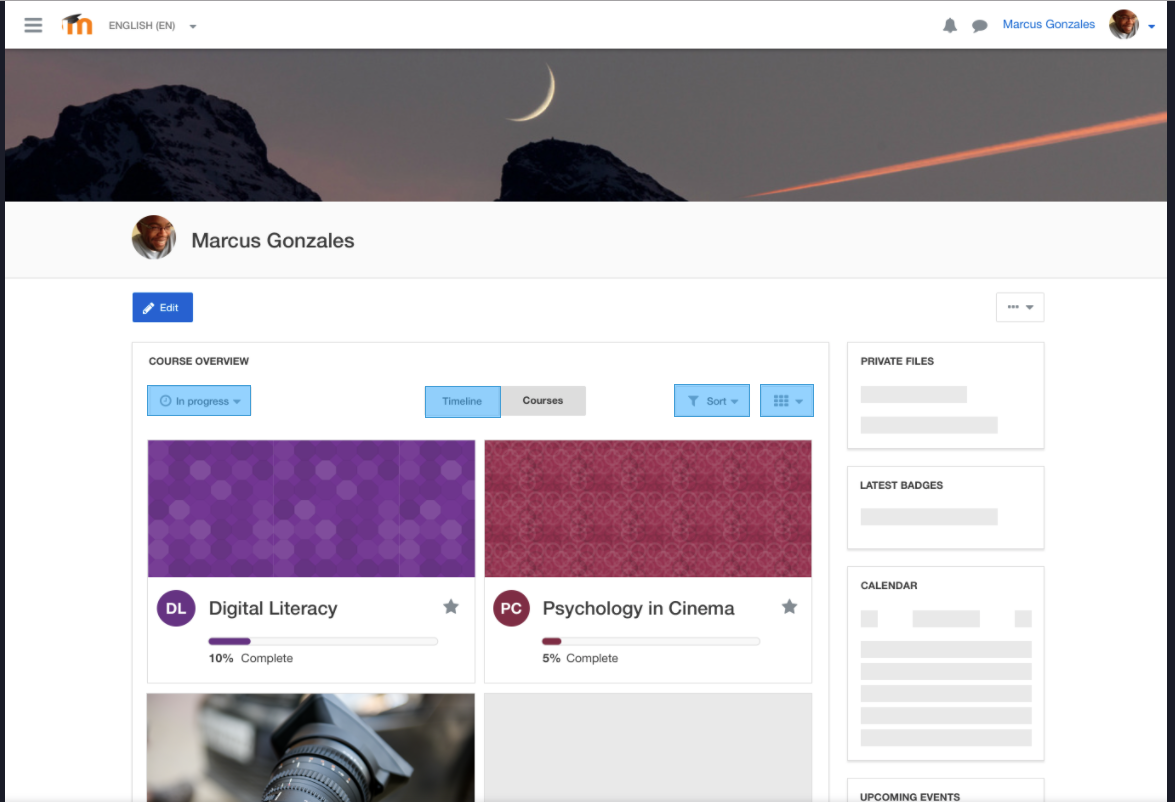Open the card view layout dropdown
This screenshot has width=1175, height=802.
point(787,400)
